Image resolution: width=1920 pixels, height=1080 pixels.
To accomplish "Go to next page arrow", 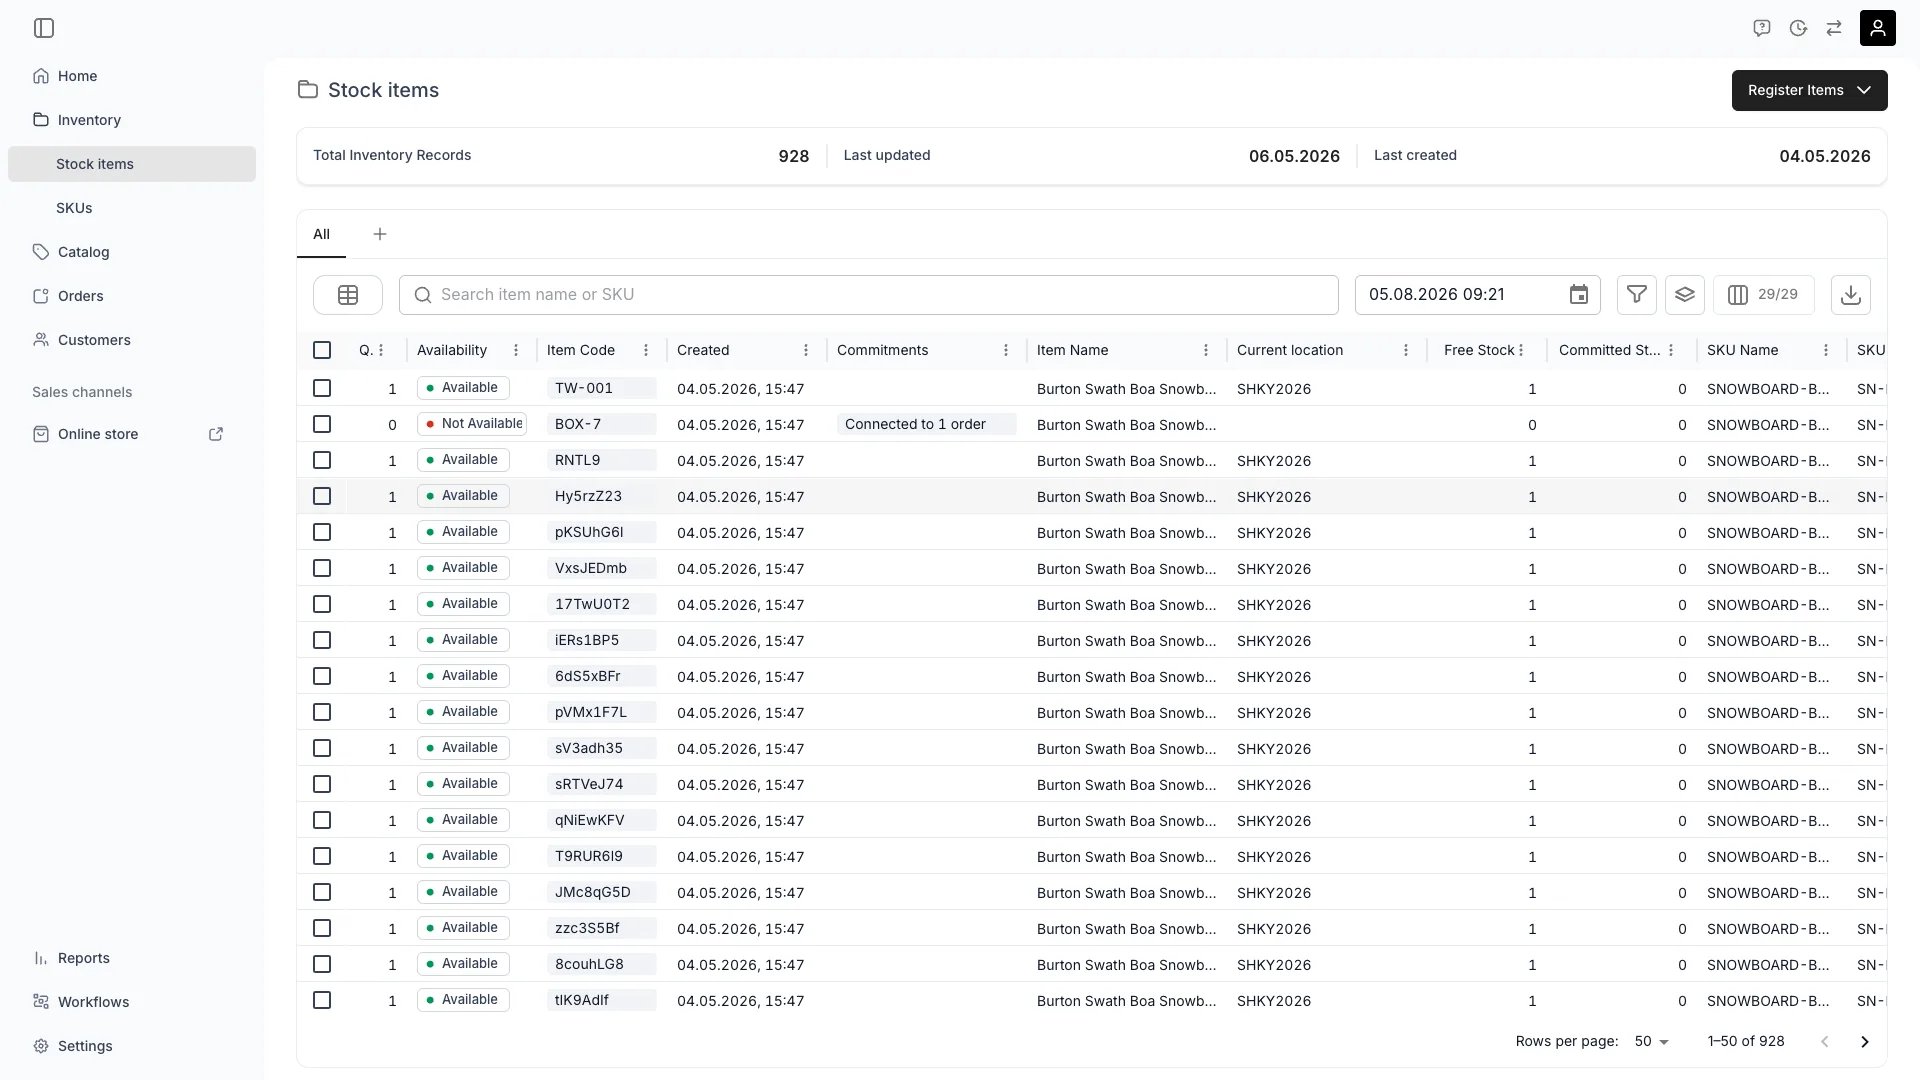I will pyautogui.click(x=1865, y=1042).
